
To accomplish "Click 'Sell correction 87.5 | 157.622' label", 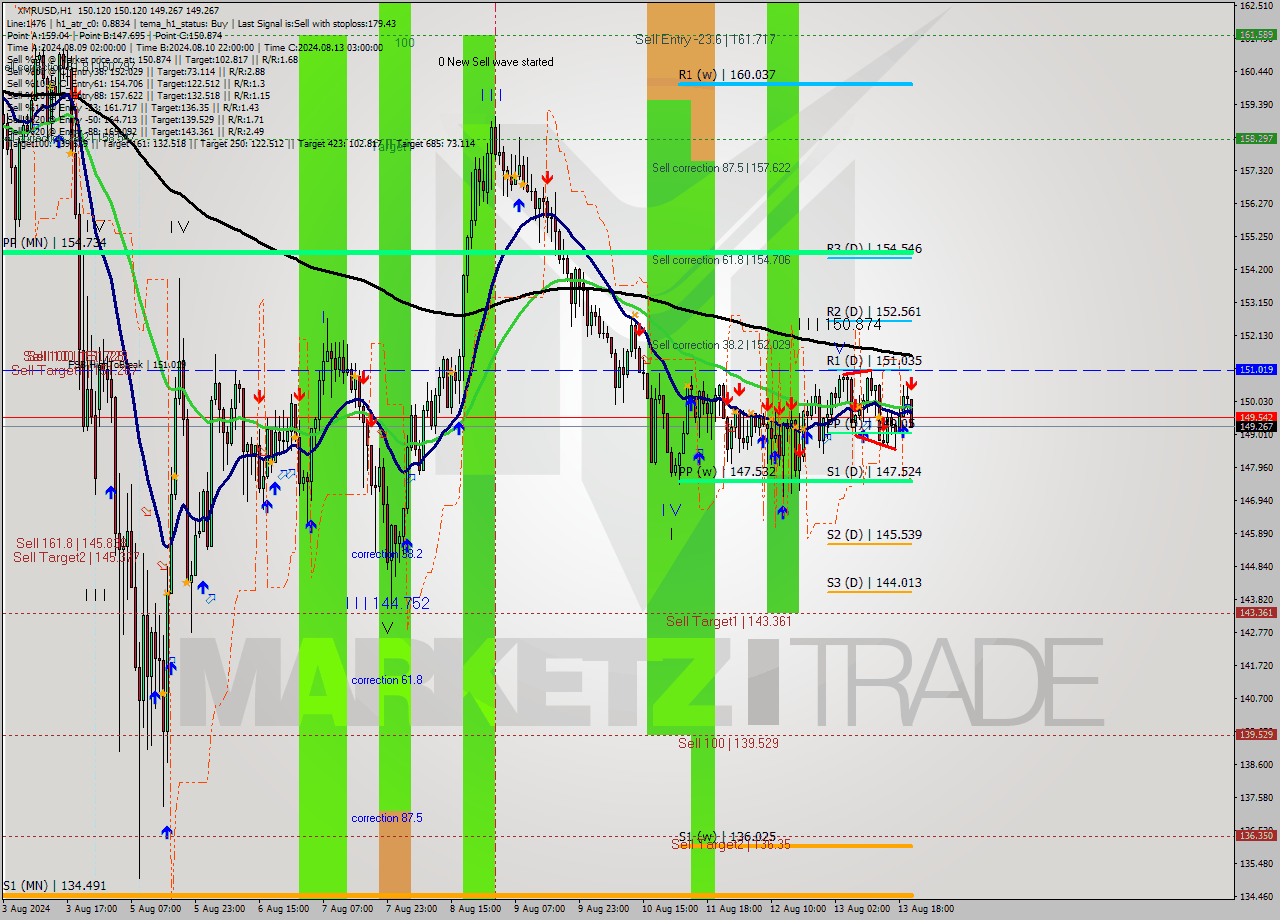I will (721, 168).
